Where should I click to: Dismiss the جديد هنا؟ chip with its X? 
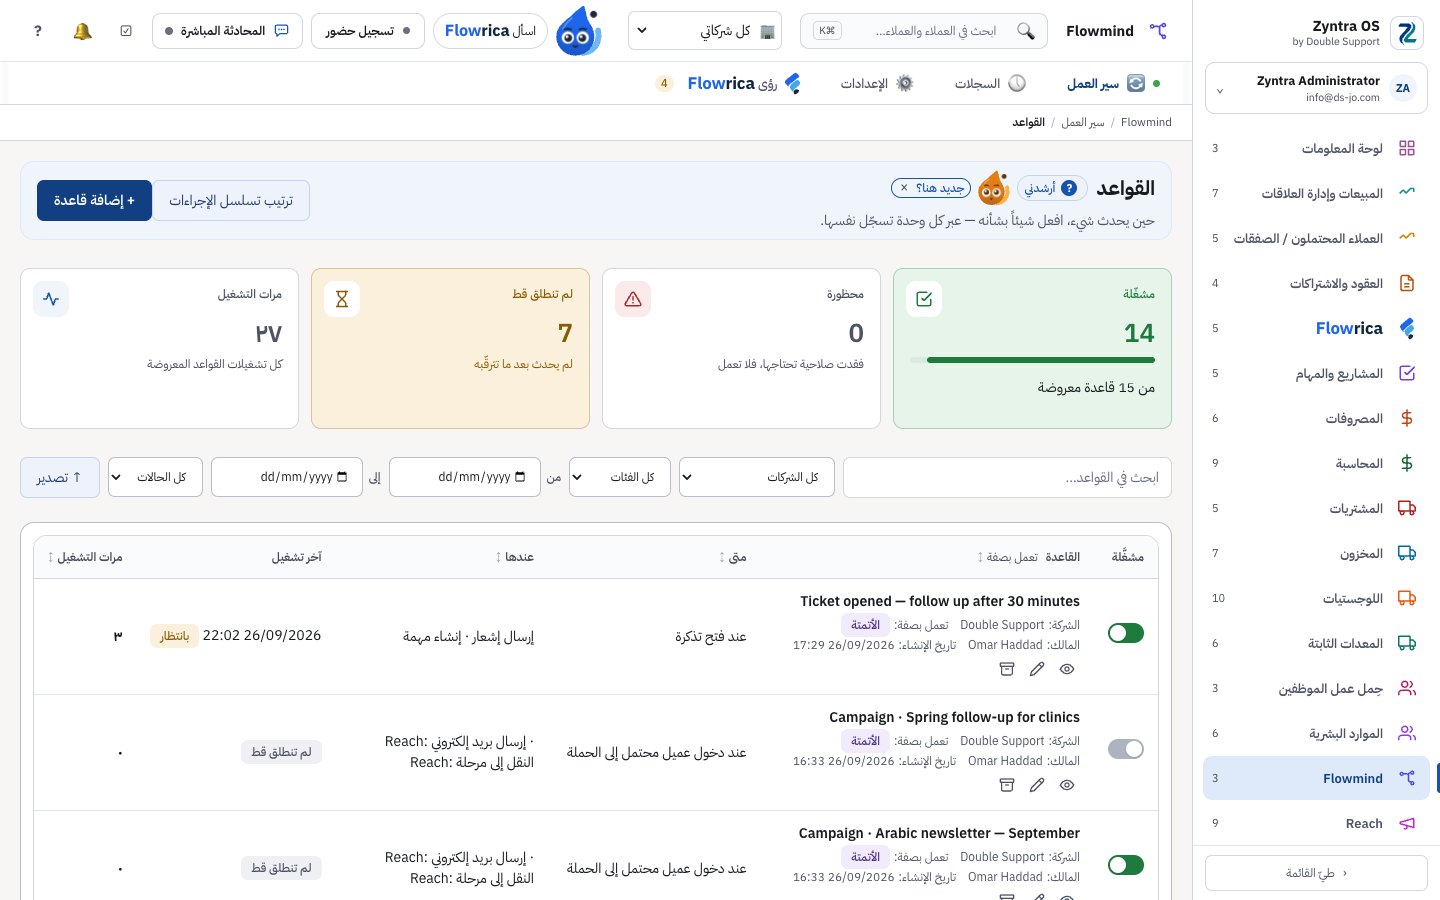[x=904, y=188]
